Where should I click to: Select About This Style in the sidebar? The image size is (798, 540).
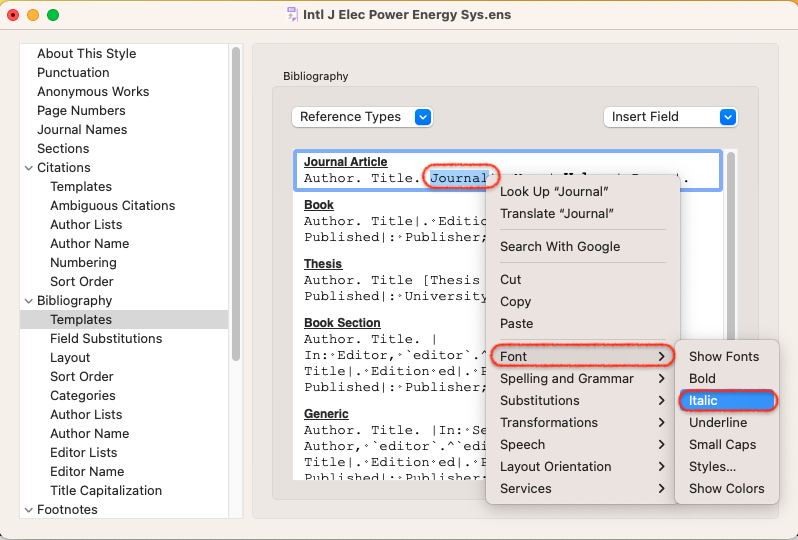(87, 53)
